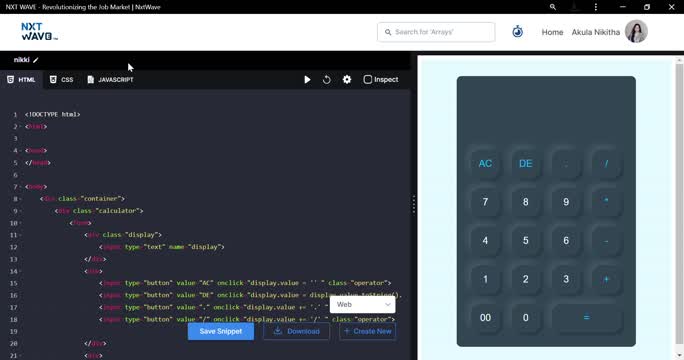Image resolution: width=684 pixels, height=360 pixels.
Task: Open the three-dot menu in the title bar
Action: [x=595, y=7]
